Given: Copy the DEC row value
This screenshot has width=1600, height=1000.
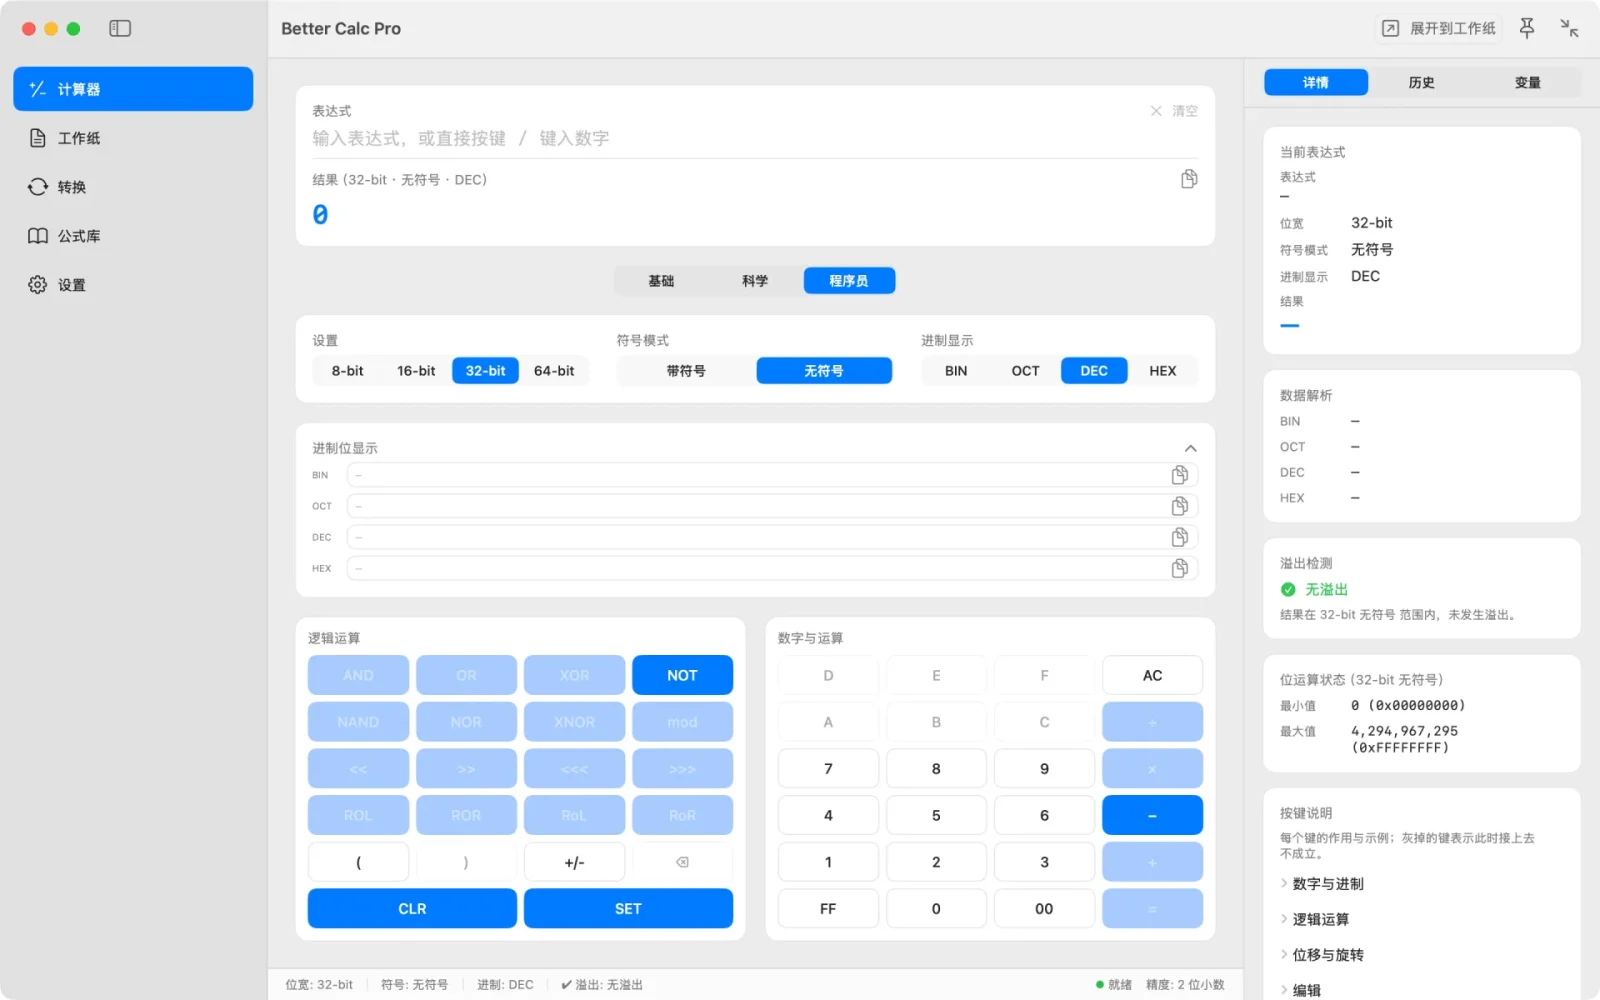Looking at the screenshot, I should [1180, 537].
